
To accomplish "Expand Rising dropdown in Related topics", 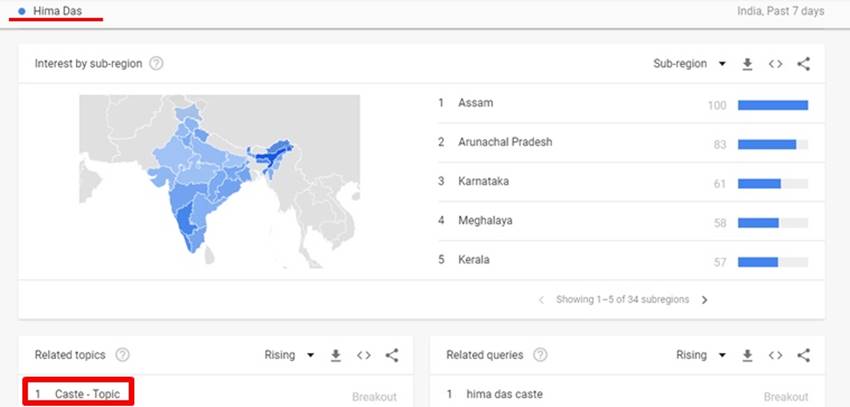I will coord(290,355).
